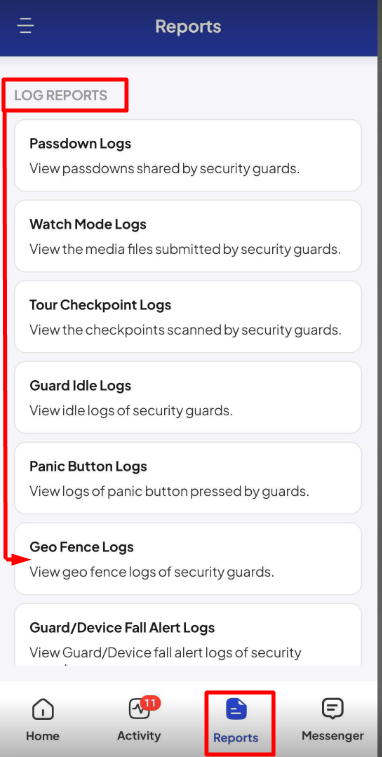Click 'View passdowns shared by security guards' text

[165, 168]
